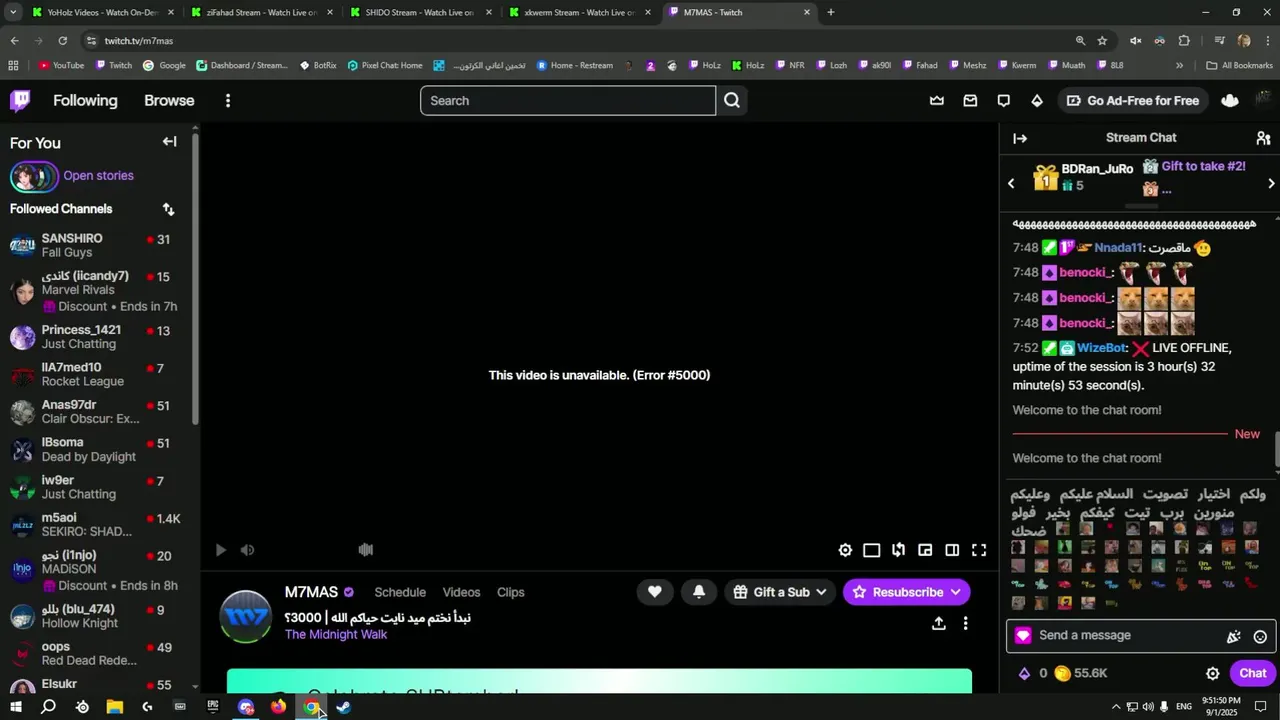Image resolution: width=1280 pixels, height=720 pixels.
Task: Open the Get Bits diamond icon below chat
Action: click(1024, 673)
